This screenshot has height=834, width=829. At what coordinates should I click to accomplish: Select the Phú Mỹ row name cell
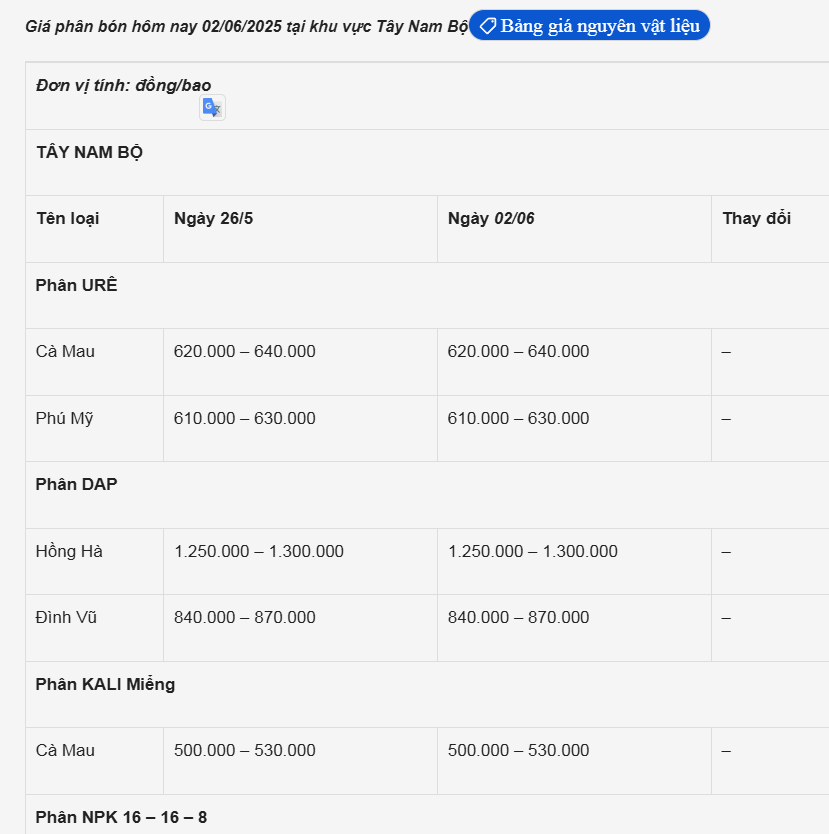65,418
